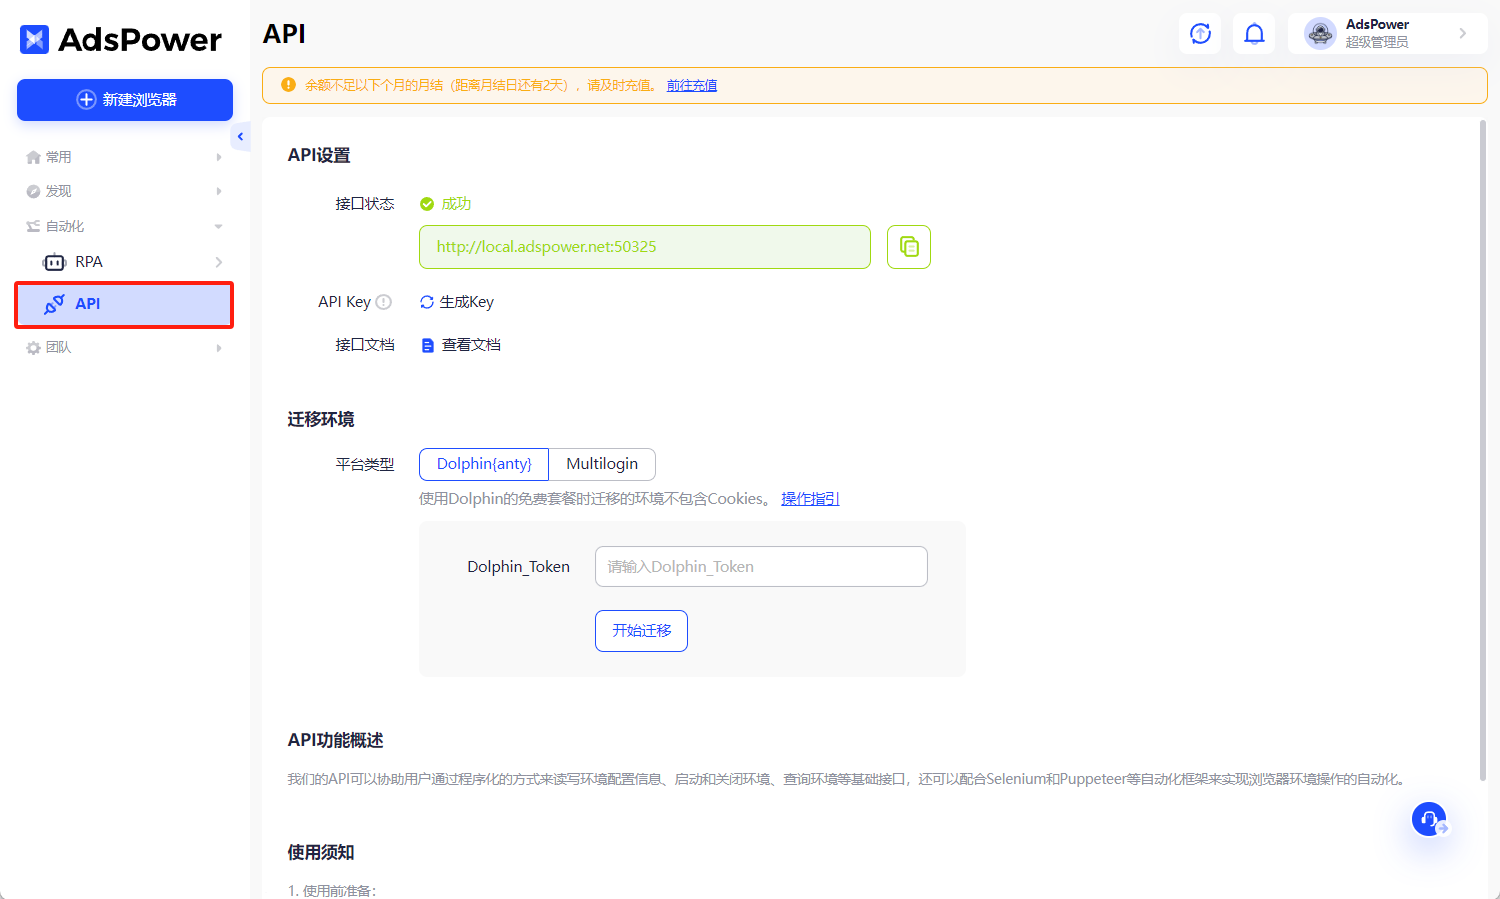
Task: Open the 发现 sidebar menu
Action: coord(57,190)
